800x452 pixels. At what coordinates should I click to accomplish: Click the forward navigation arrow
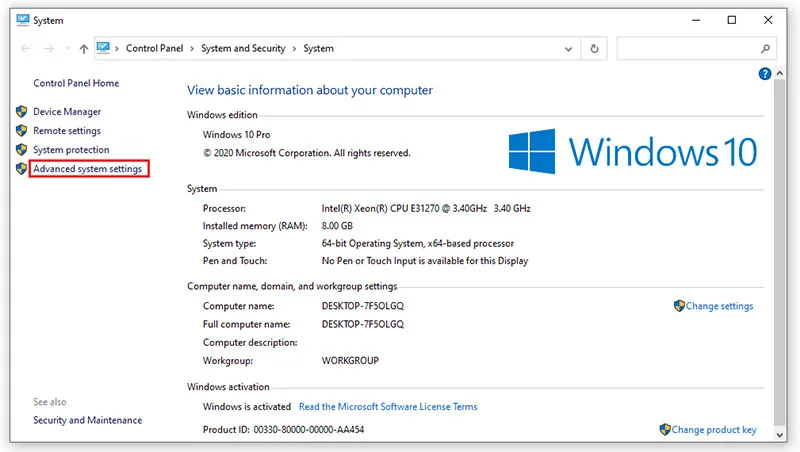49,48
